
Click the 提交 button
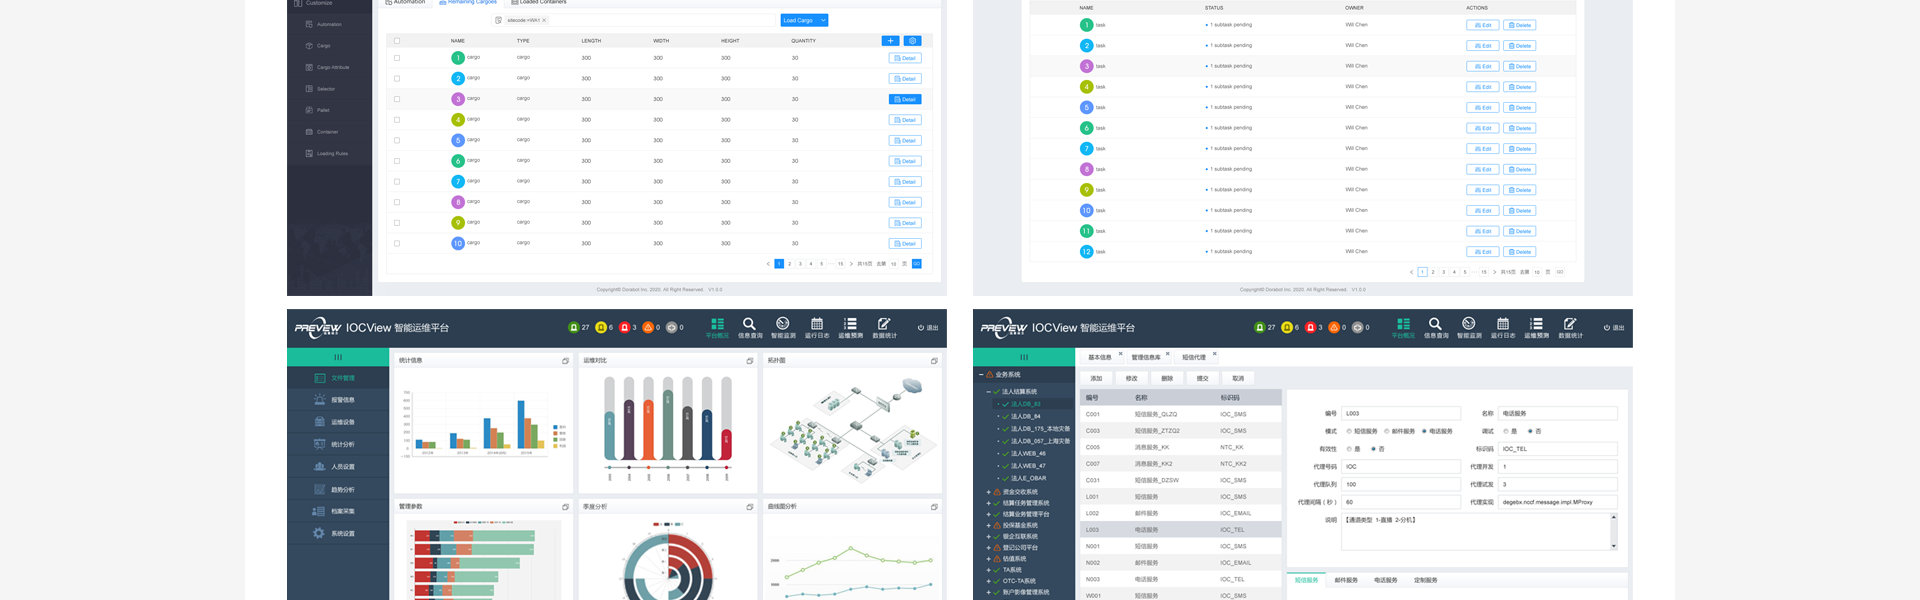point(1203,379)
